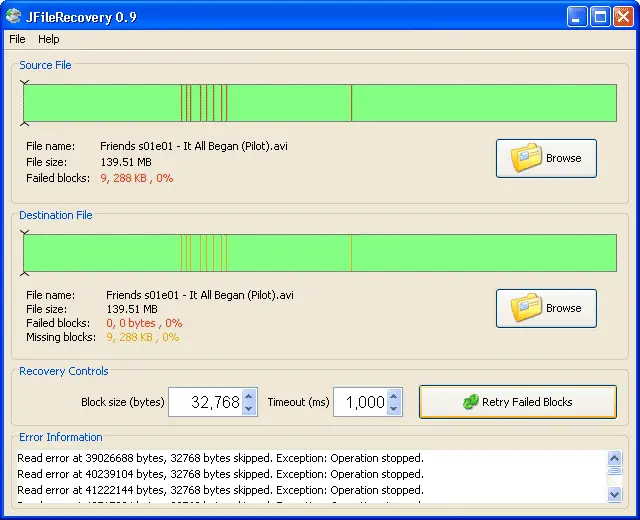Click Browse button in Source File section
This screenshot has height=520, width=640.
coord(546,158)
